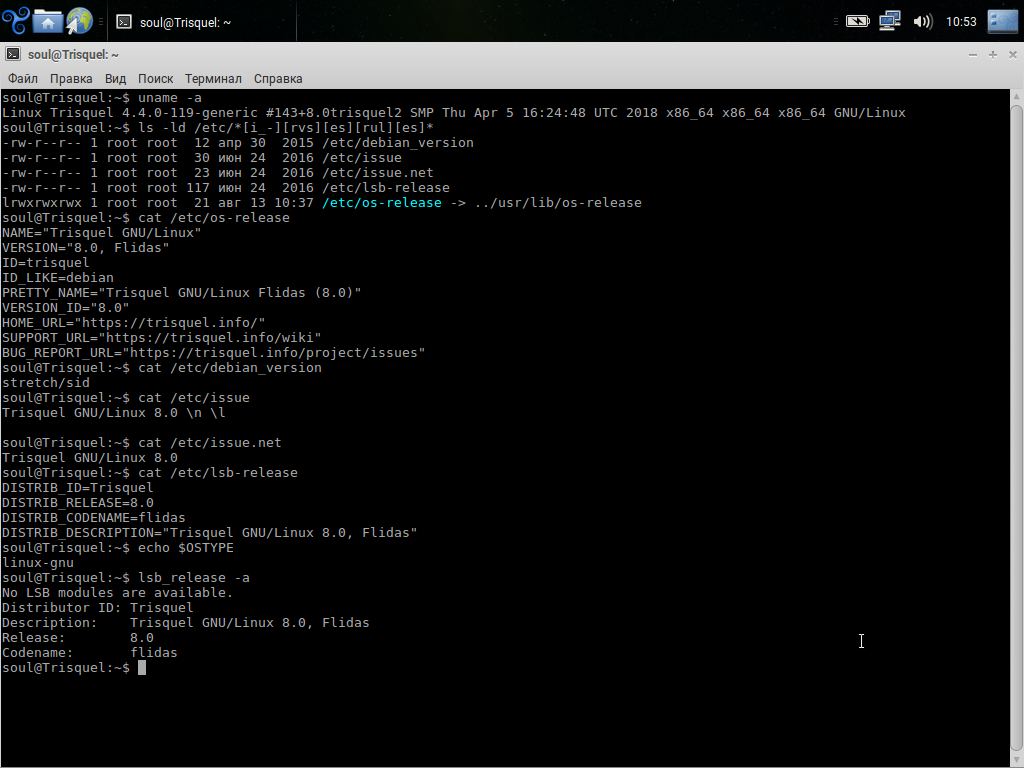Viewport: 1024px width, 768px height.
Task: Click the DISTRIB_DESCRIPTION line
Action: pos(210,534)
